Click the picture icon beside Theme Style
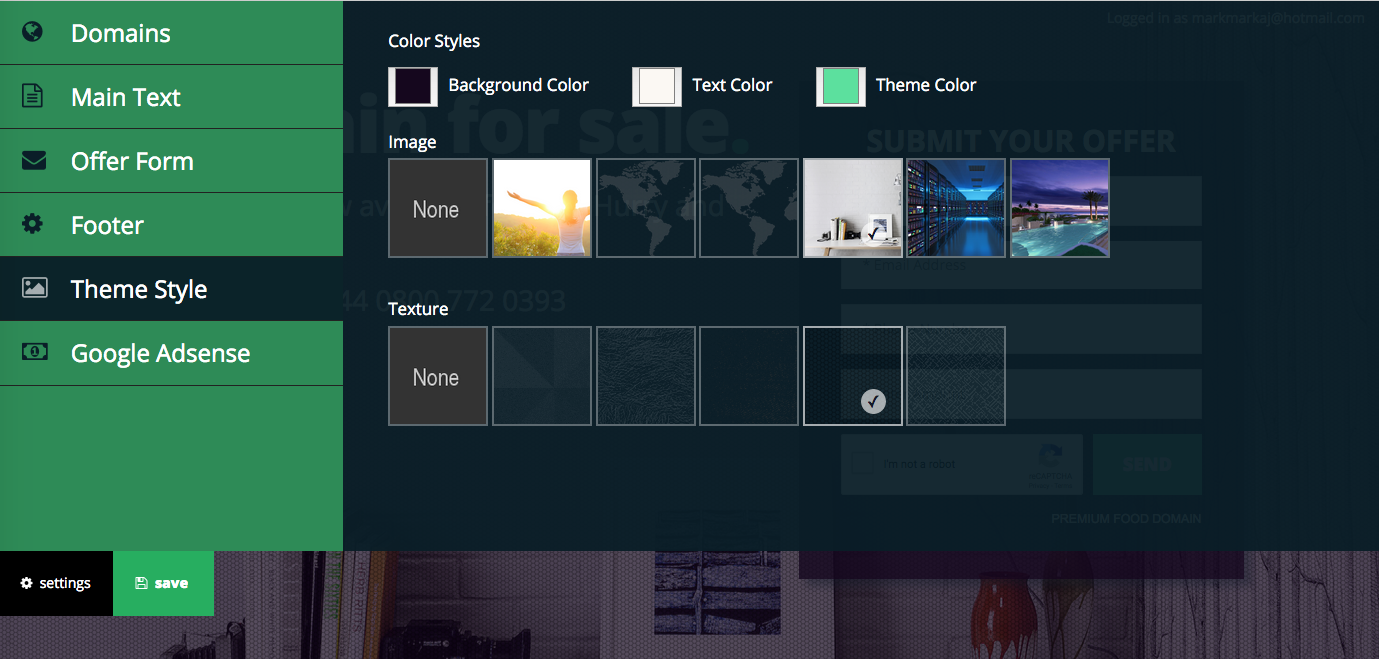Screen dimensions: 1379x659 tap(34, 288)
